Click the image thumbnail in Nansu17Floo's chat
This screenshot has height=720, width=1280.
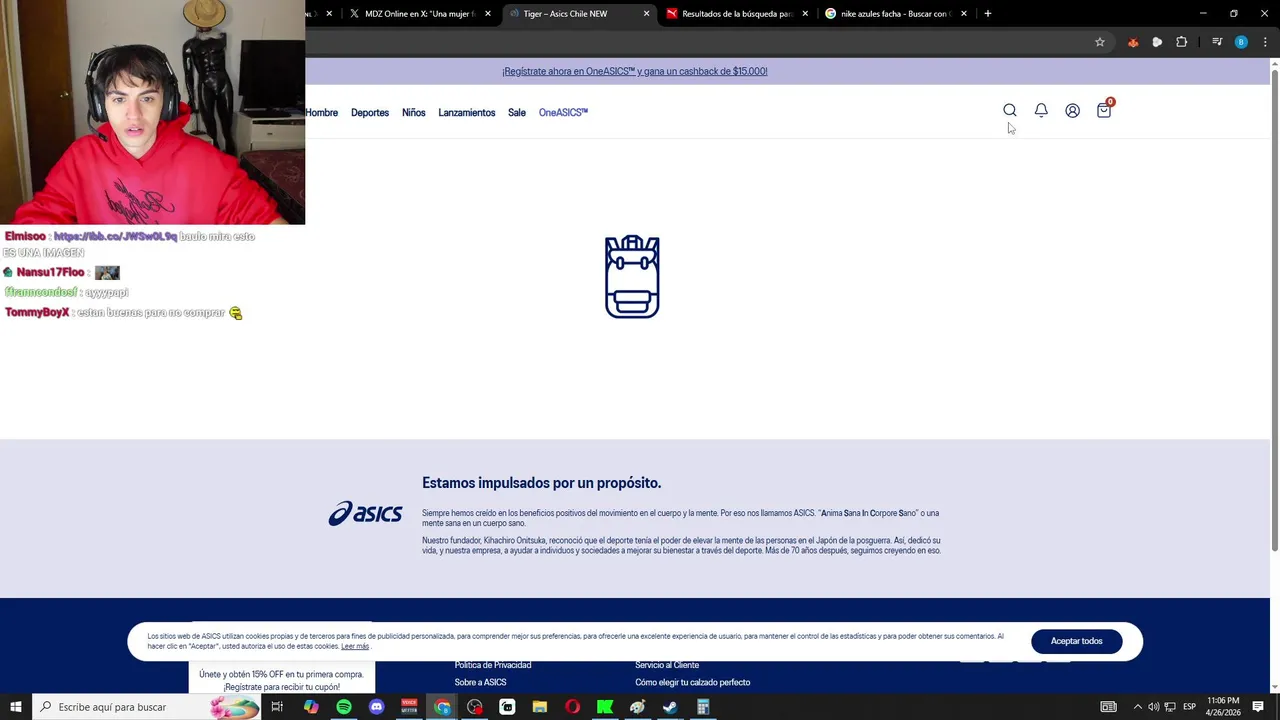pos(107,273)
